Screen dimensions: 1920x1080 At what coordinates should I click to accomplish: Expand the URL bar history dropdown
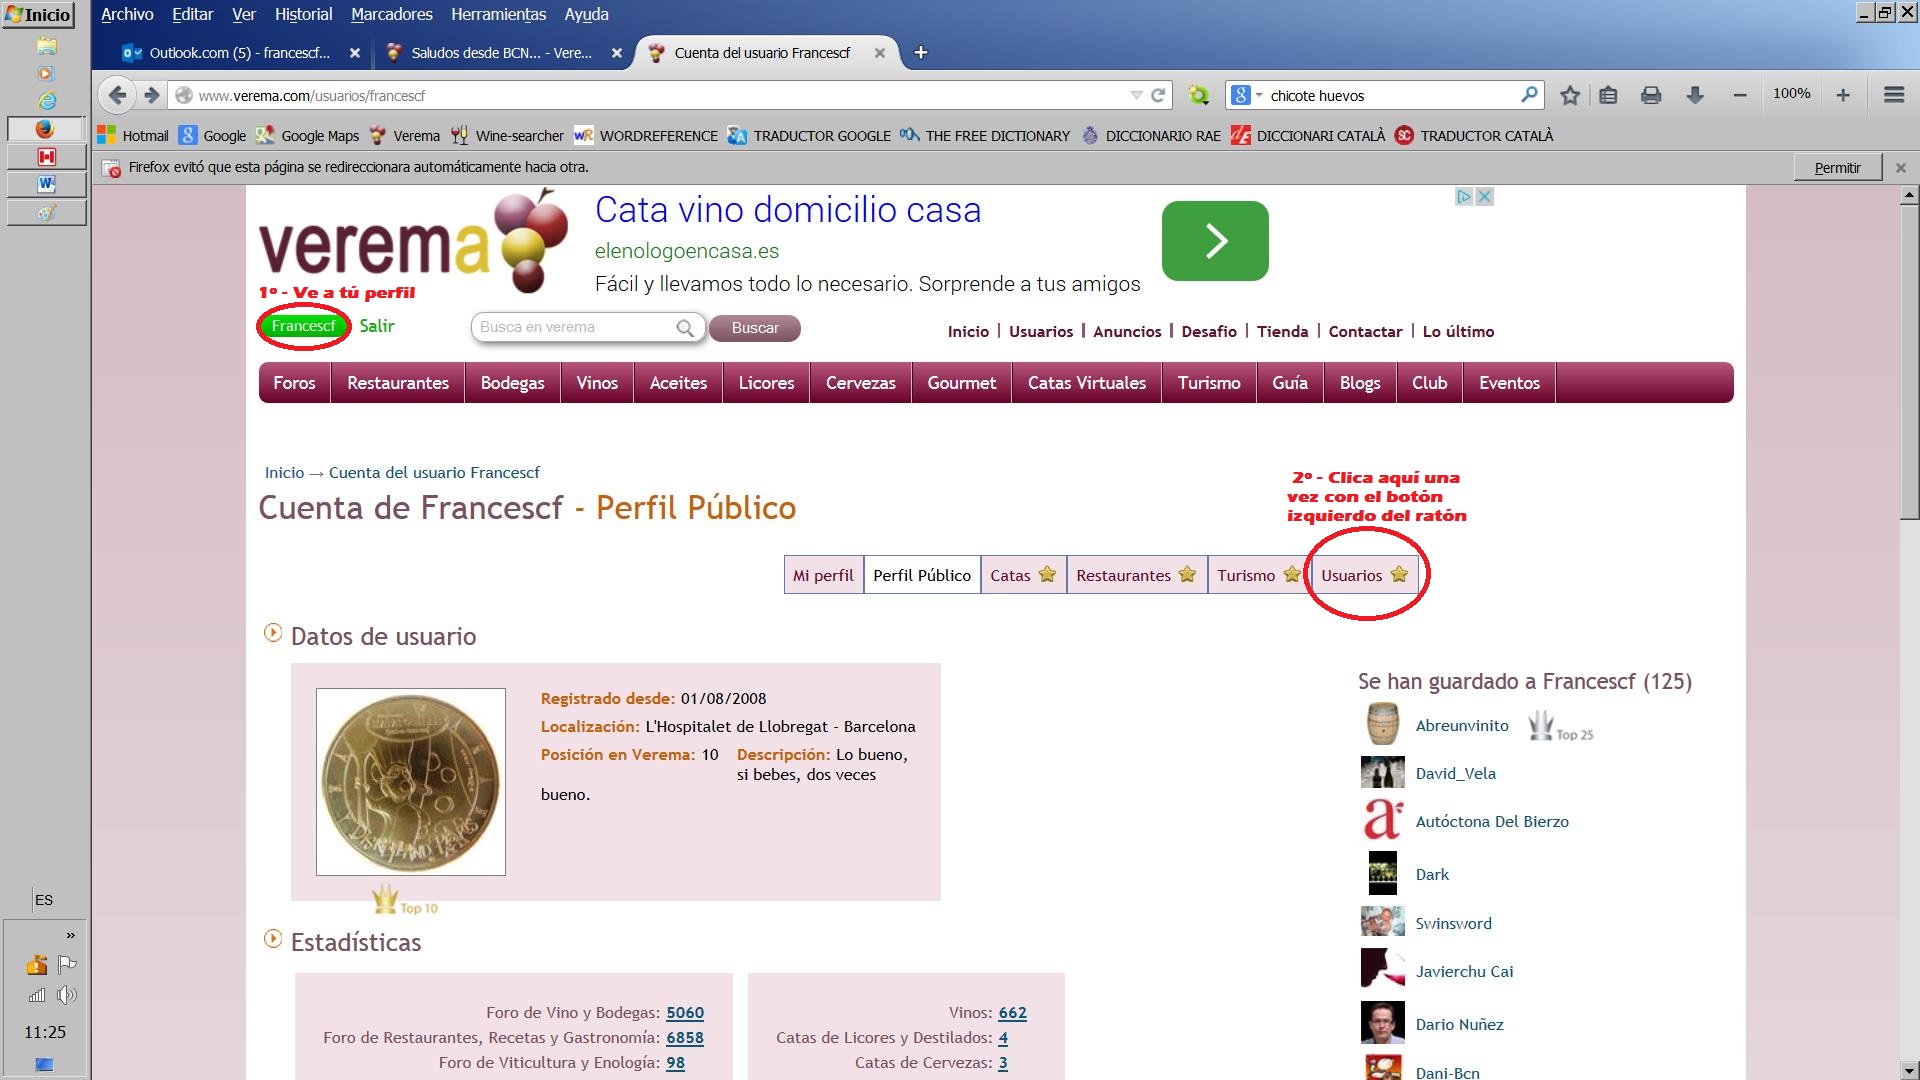pyautogui.click(x=1136, y=95)
